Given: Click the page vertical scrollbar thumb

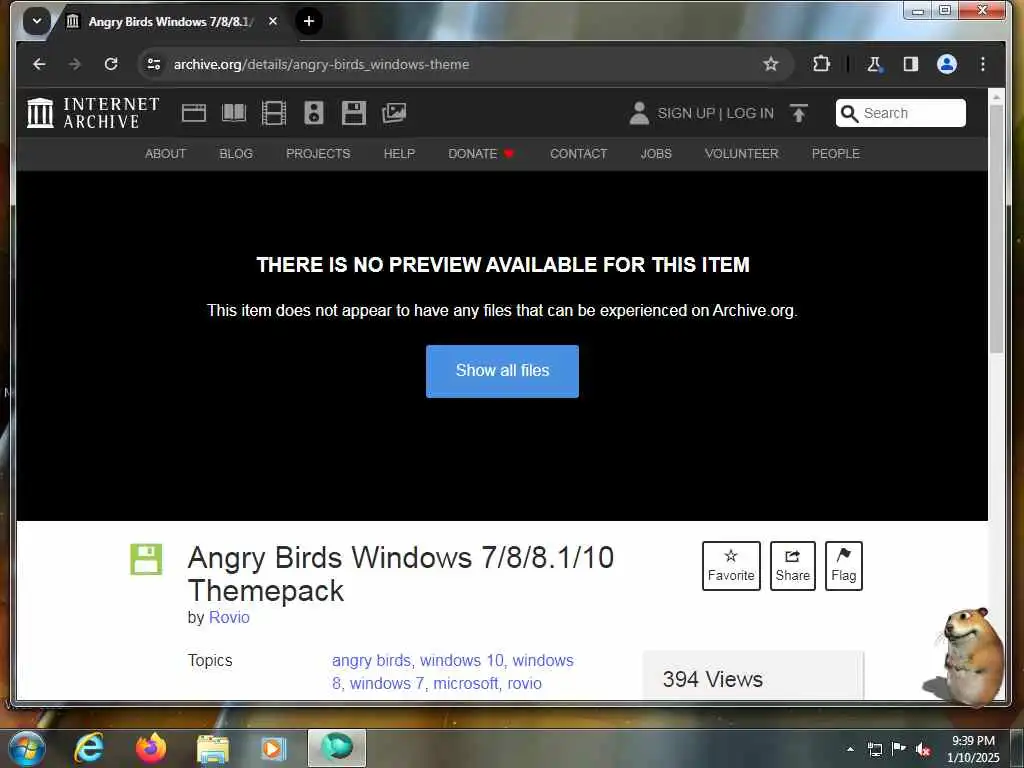Looking at the screenshot, I should [996, 229].
